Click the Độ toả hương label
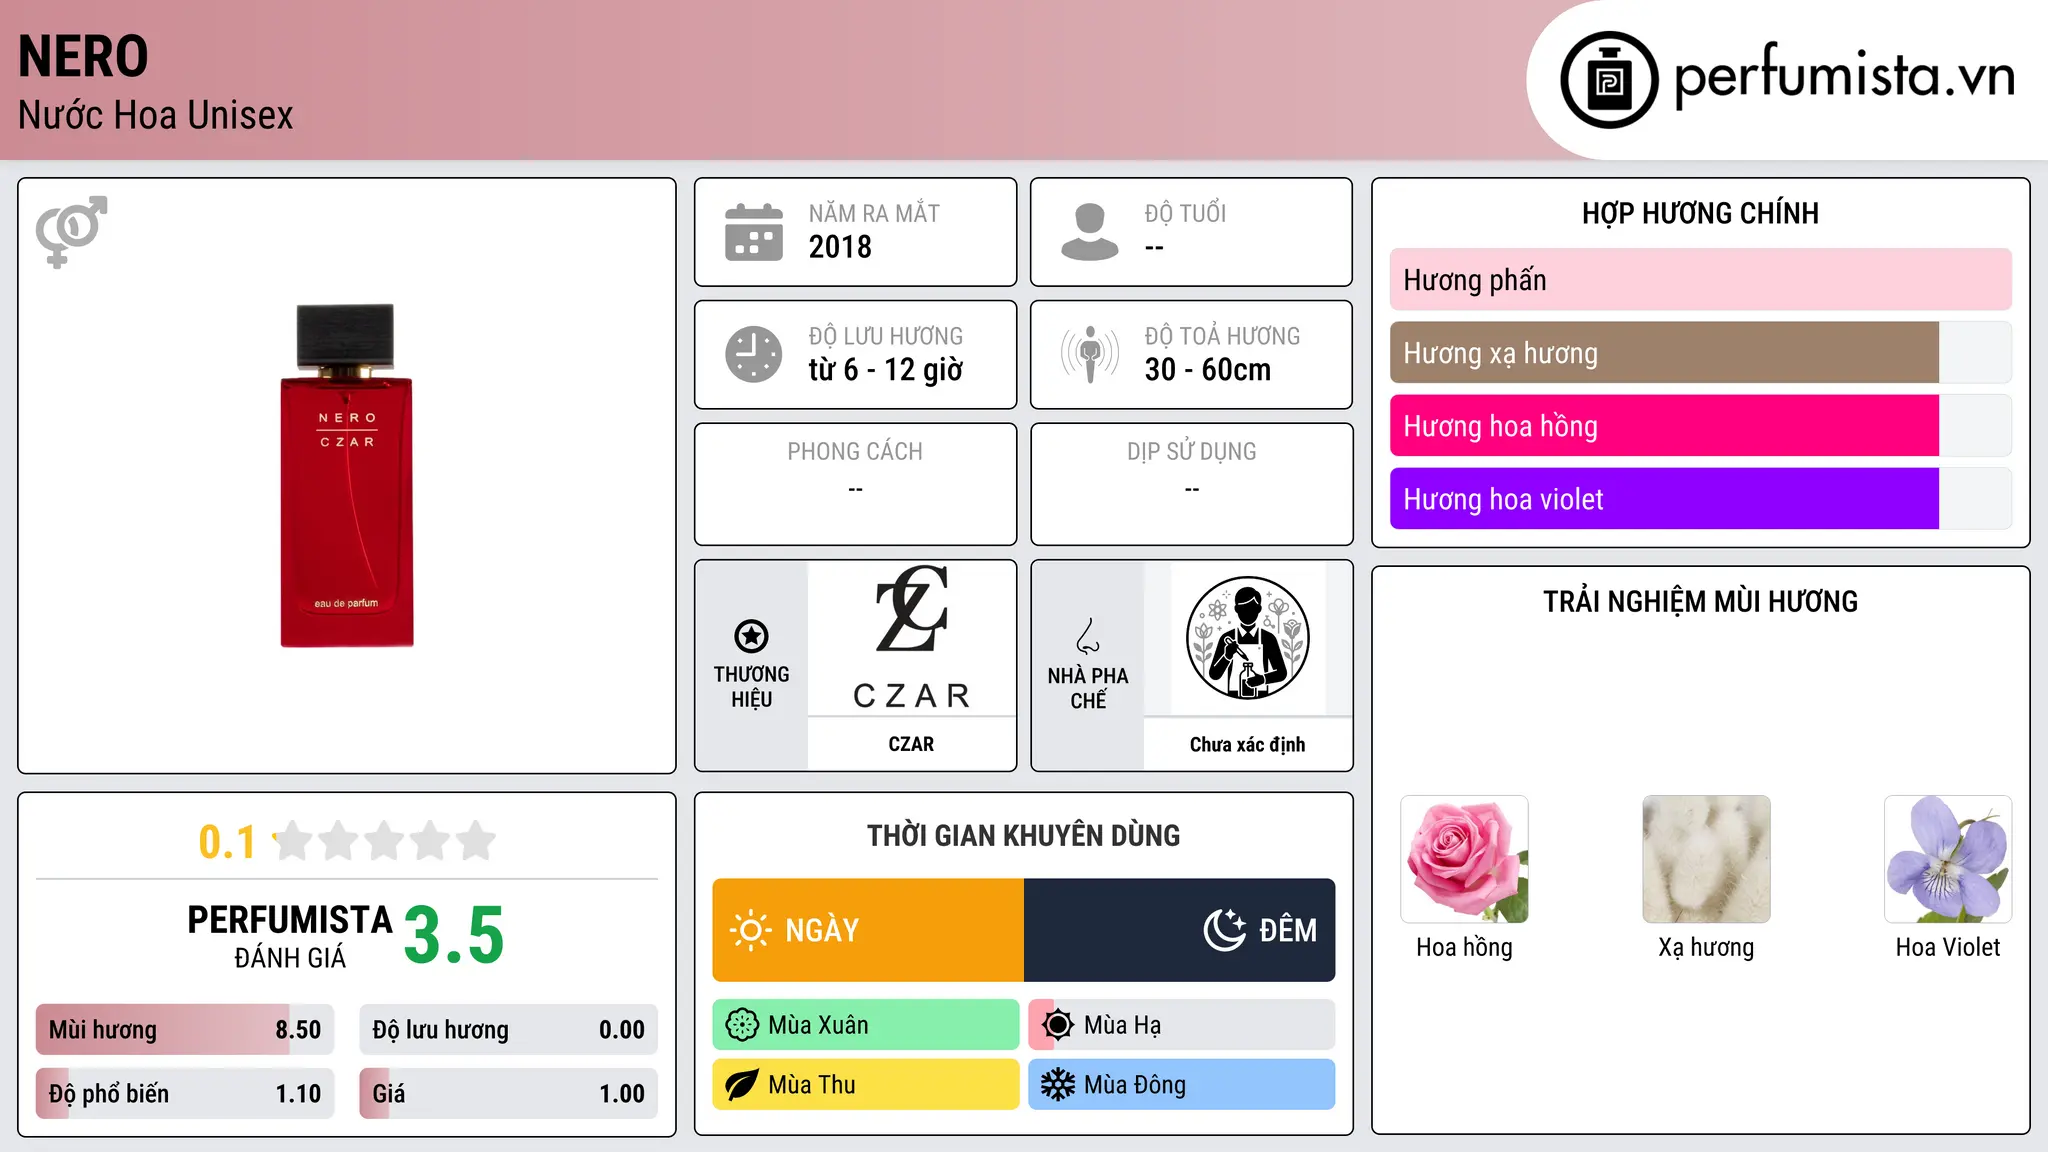The height and width of the screenshot is (1152, 2048). coord(1222,336)
